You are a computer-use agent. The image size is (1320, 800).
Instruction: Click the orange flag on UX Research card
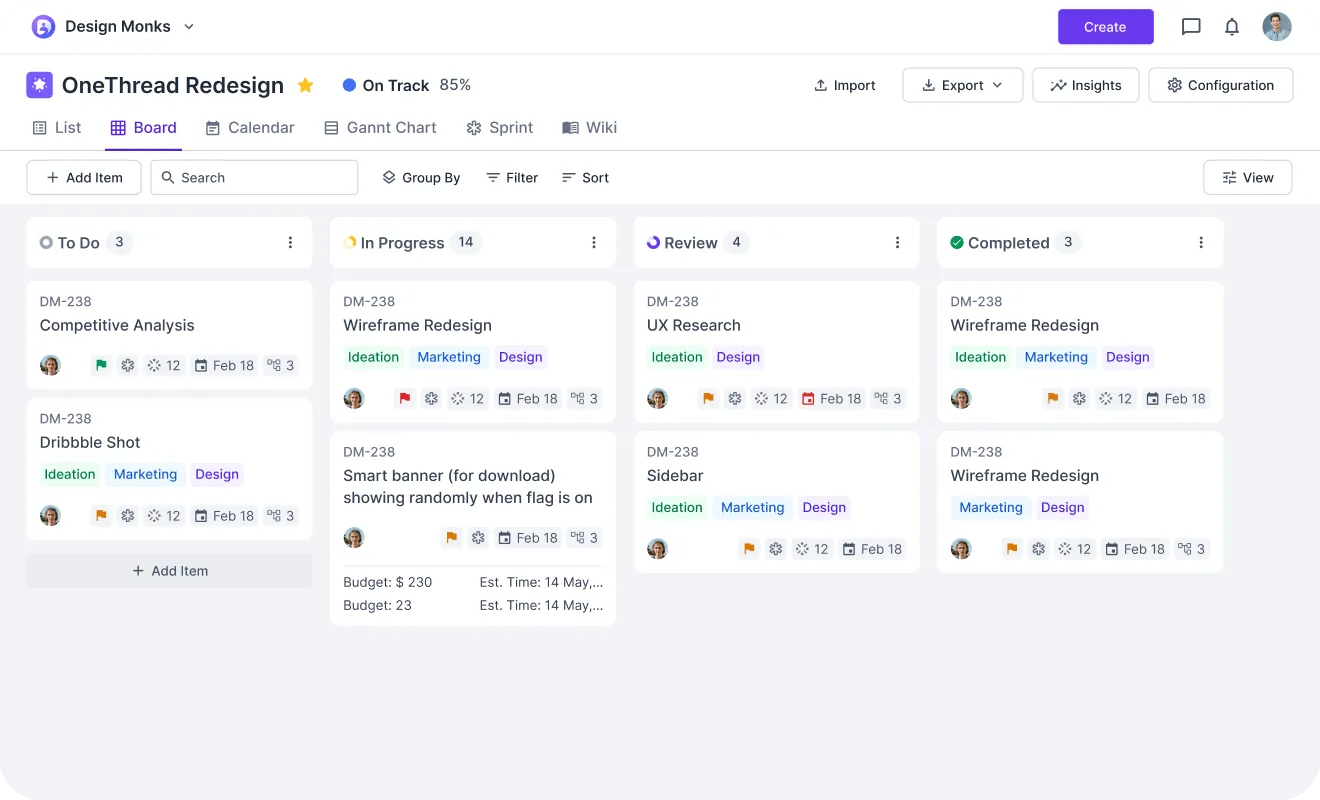(x=708, y=398)
